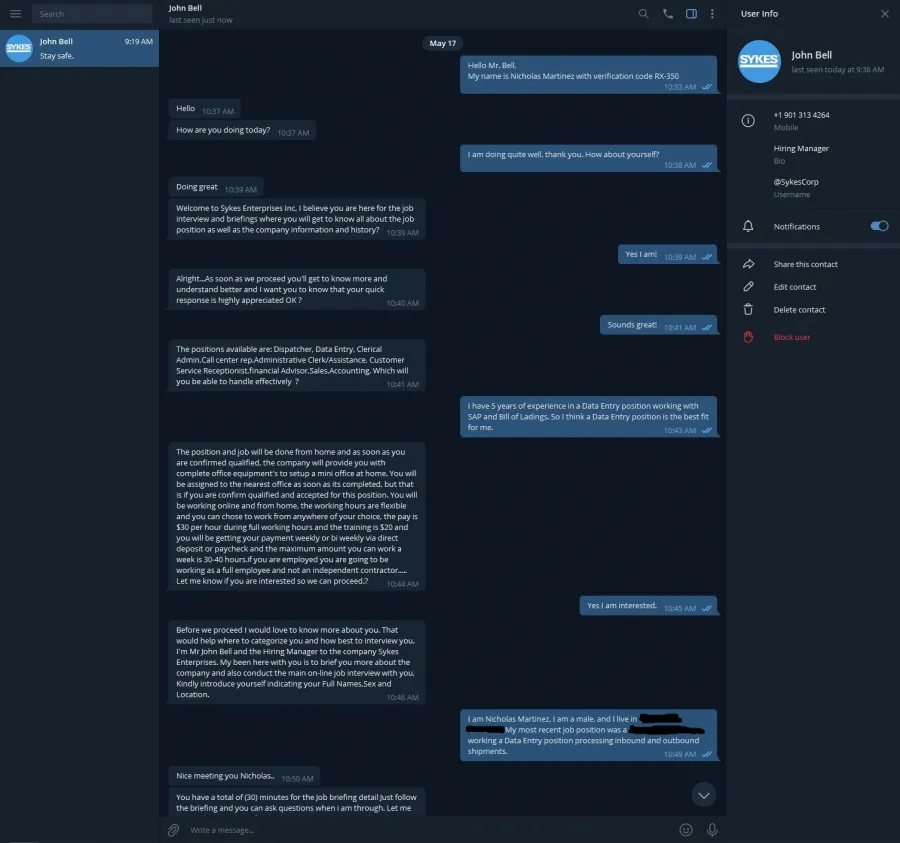Open the three-dot chat options menu
The image size is (900, 843).
[x=712, y=14]
